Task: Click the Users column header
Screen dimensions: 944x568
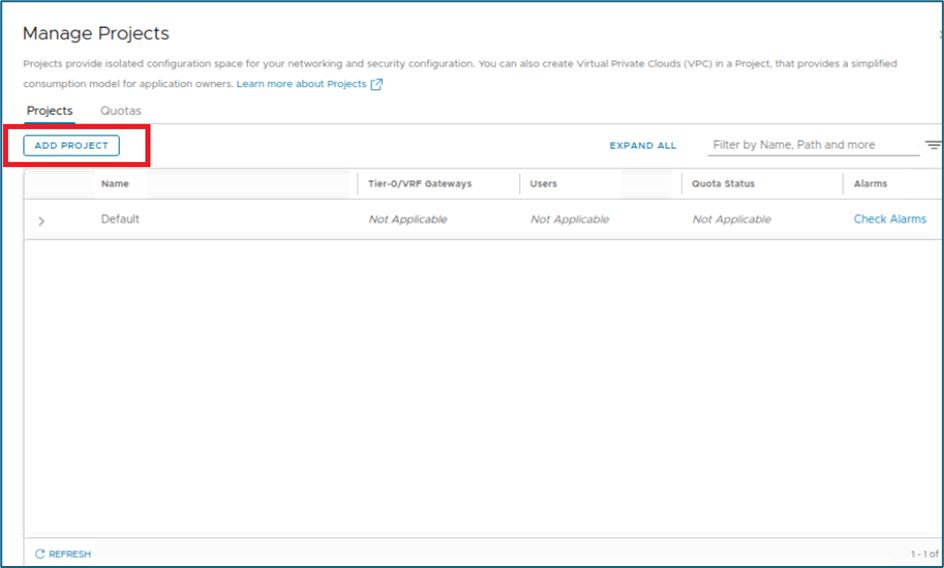Action: [544, 184]
